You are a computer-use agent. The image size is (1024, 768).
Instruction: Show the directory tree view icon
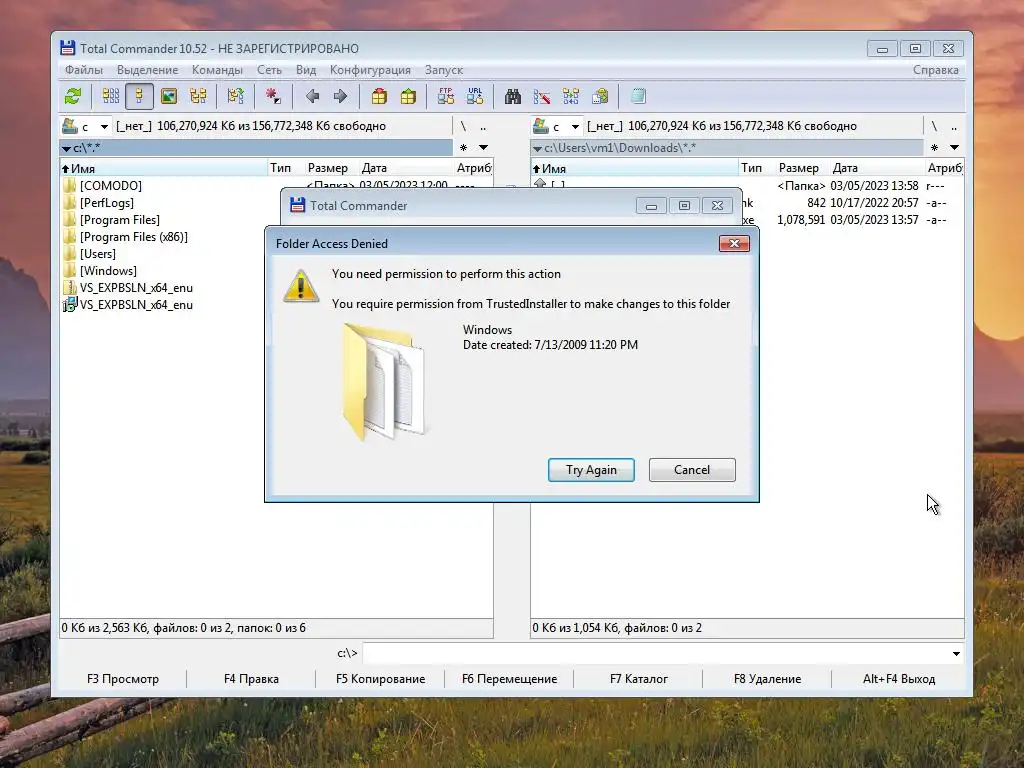[x=198, y=97]
